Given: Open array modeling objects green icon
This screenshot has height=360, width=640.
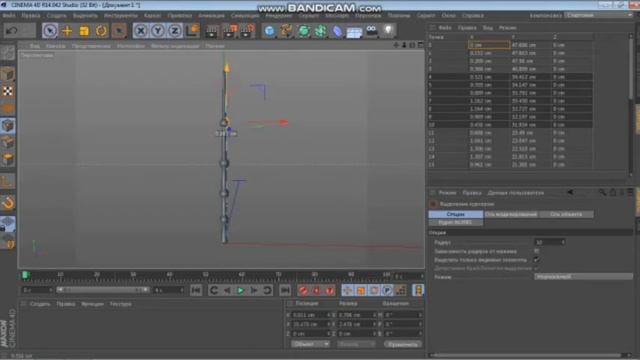Looking at the screenshot, I should [x=320, y=31].
